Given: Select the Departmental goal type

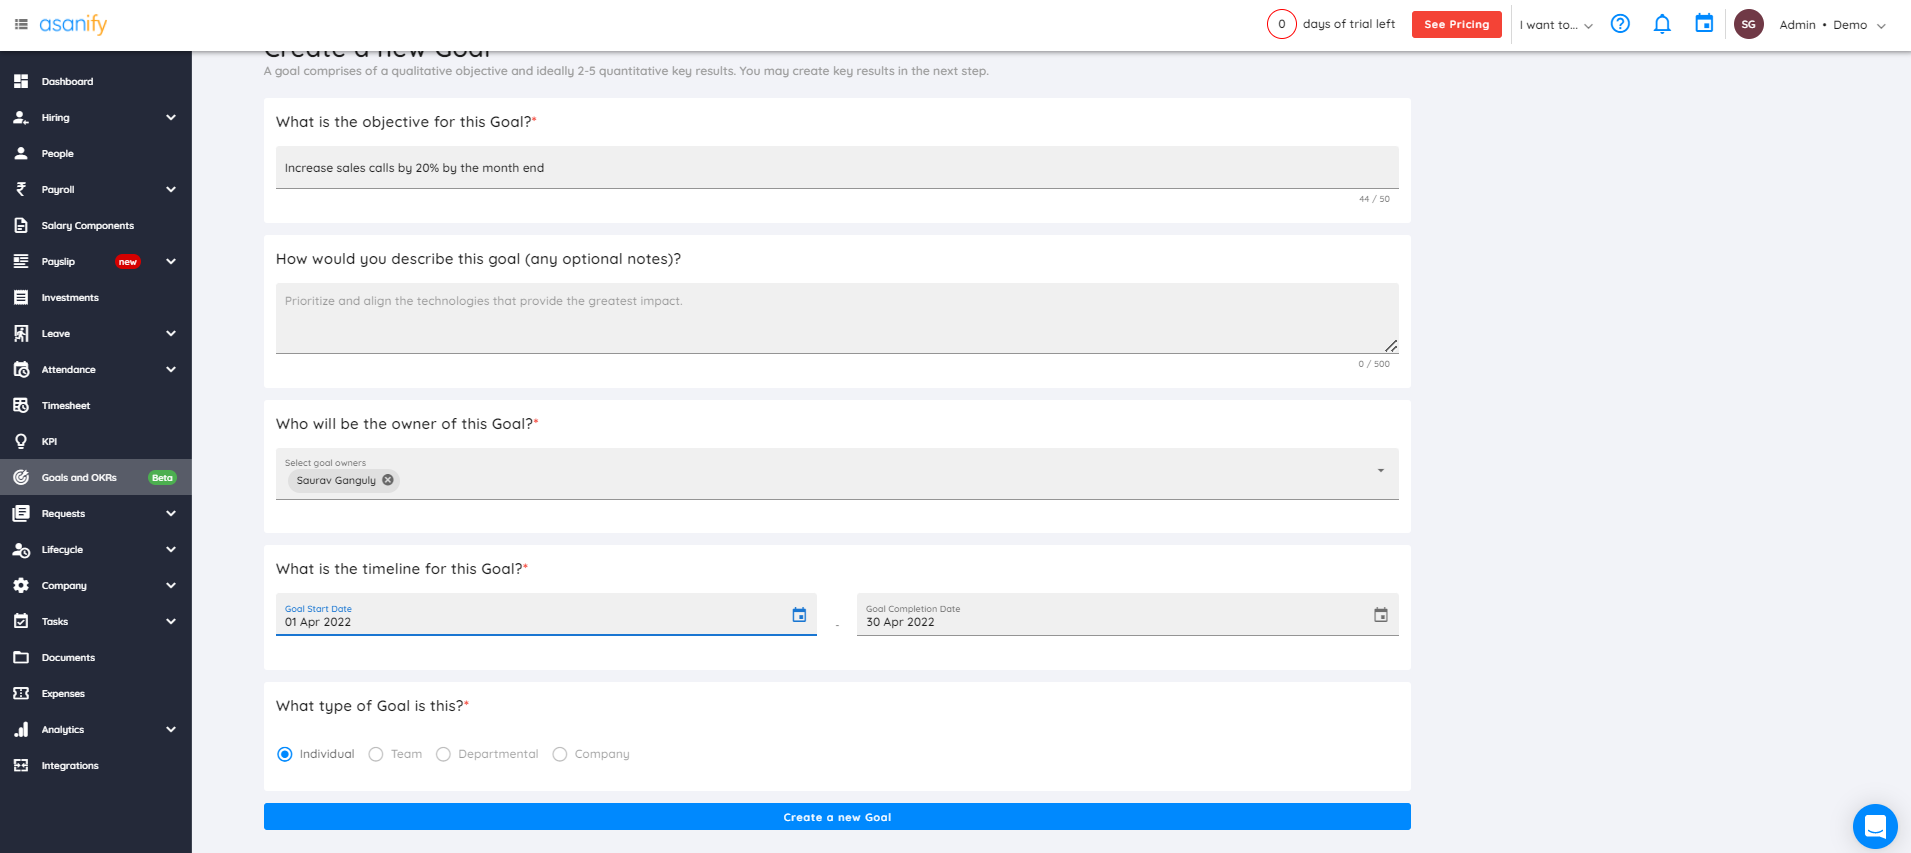Looking at the screenshot, I should pyautogui.click(x=444, y=754).
